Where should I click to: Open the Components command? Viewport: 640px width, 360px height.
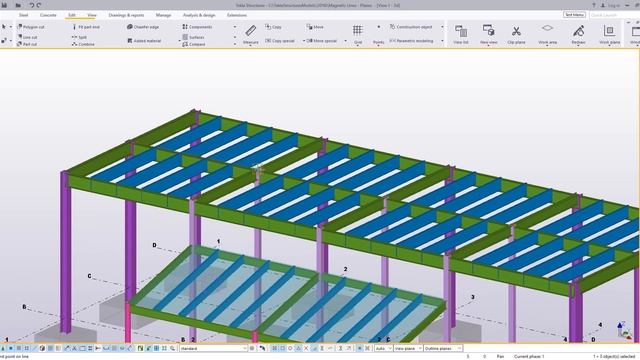197,27
